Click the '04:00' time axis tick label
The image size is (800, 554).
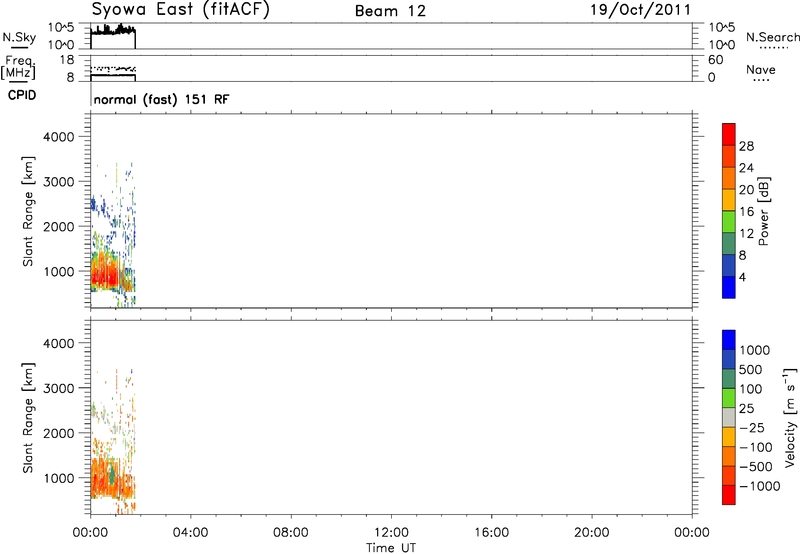point(190,533)
